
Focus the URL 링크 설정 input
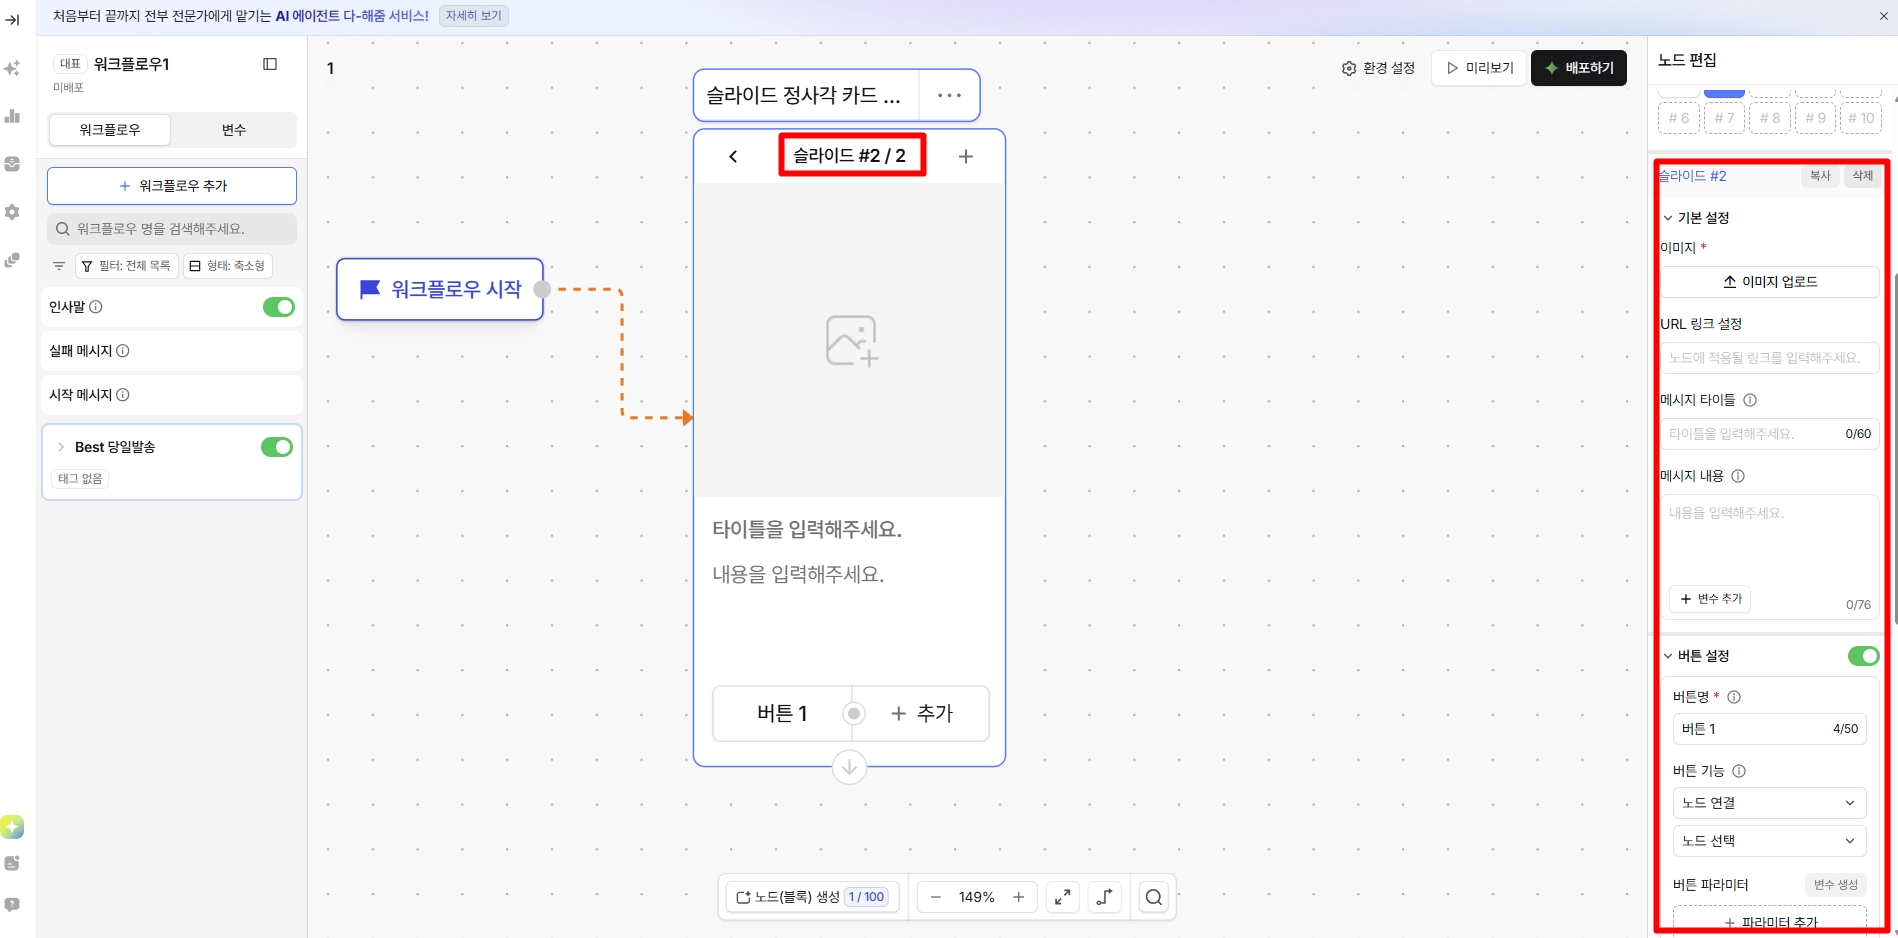click(1770, 358)
